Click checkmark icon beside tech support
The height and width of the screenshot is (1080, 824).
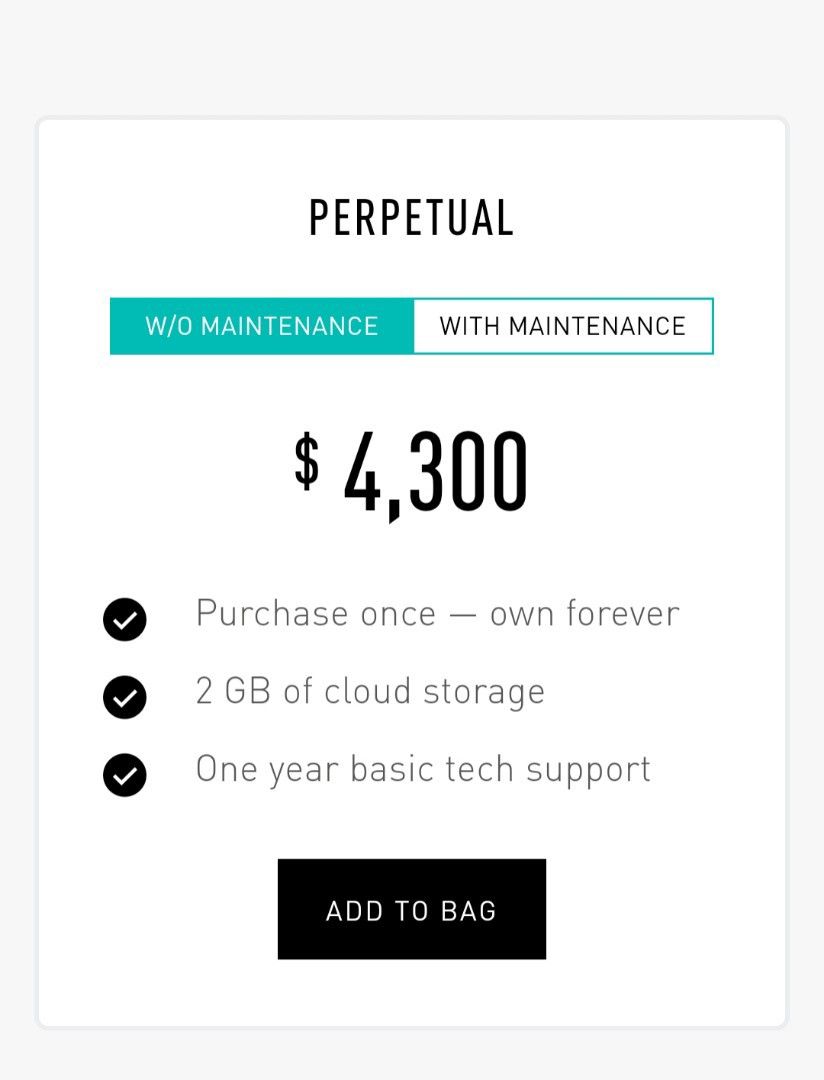[x=125, y=775]
